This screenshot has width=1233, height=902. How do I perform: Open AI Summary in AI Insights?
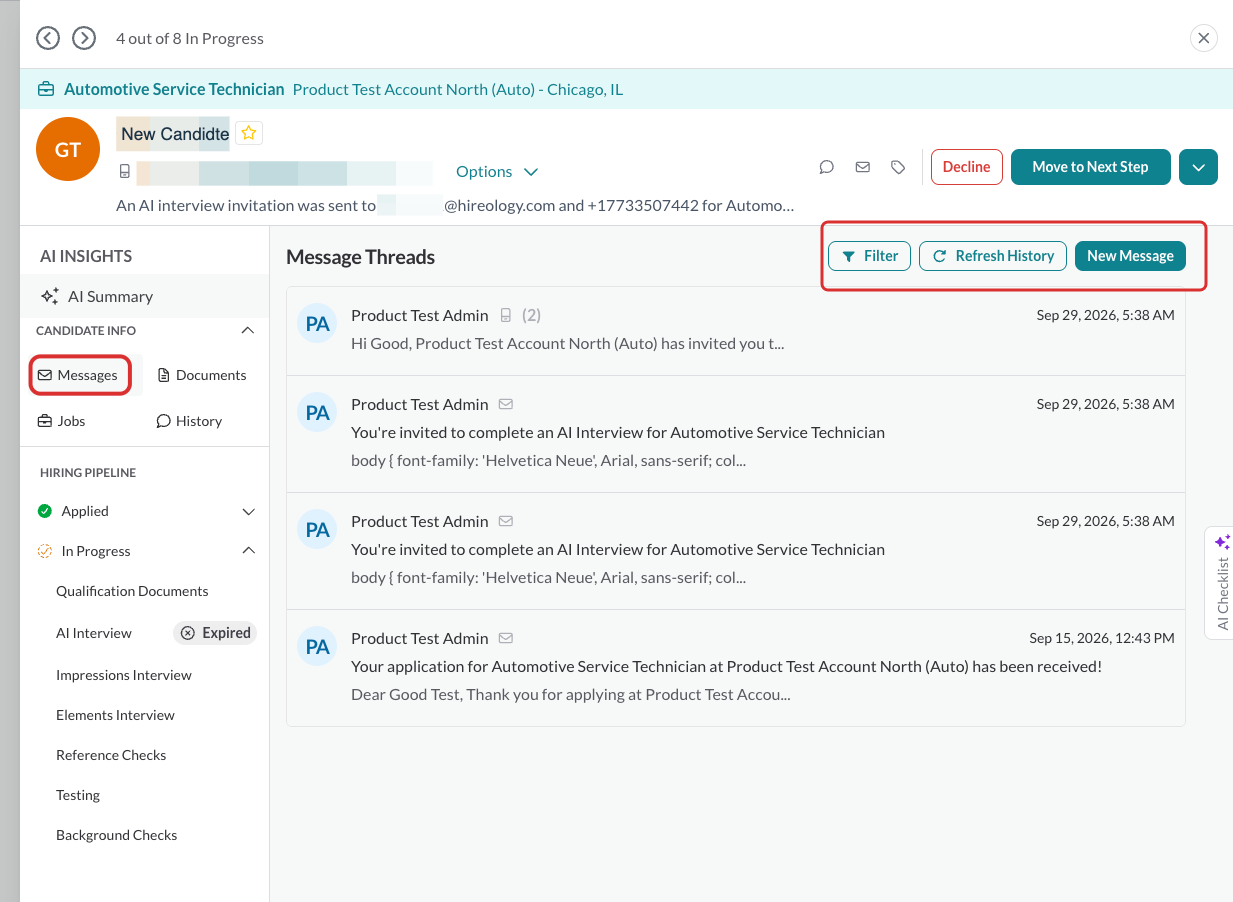pyautogui.click(x=144, y=296)
